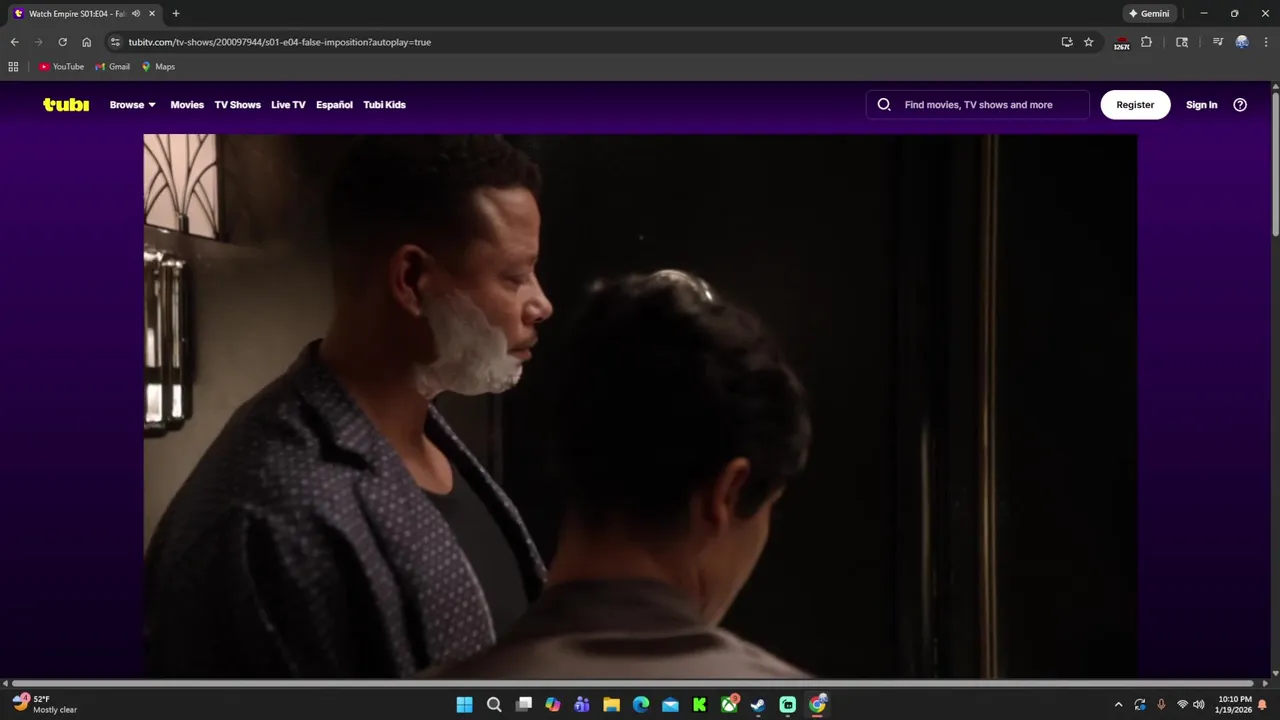The height and width of the screenshot is (720, 1280).
Task: Show hidden system tray icons
Action: [1118, 705]
